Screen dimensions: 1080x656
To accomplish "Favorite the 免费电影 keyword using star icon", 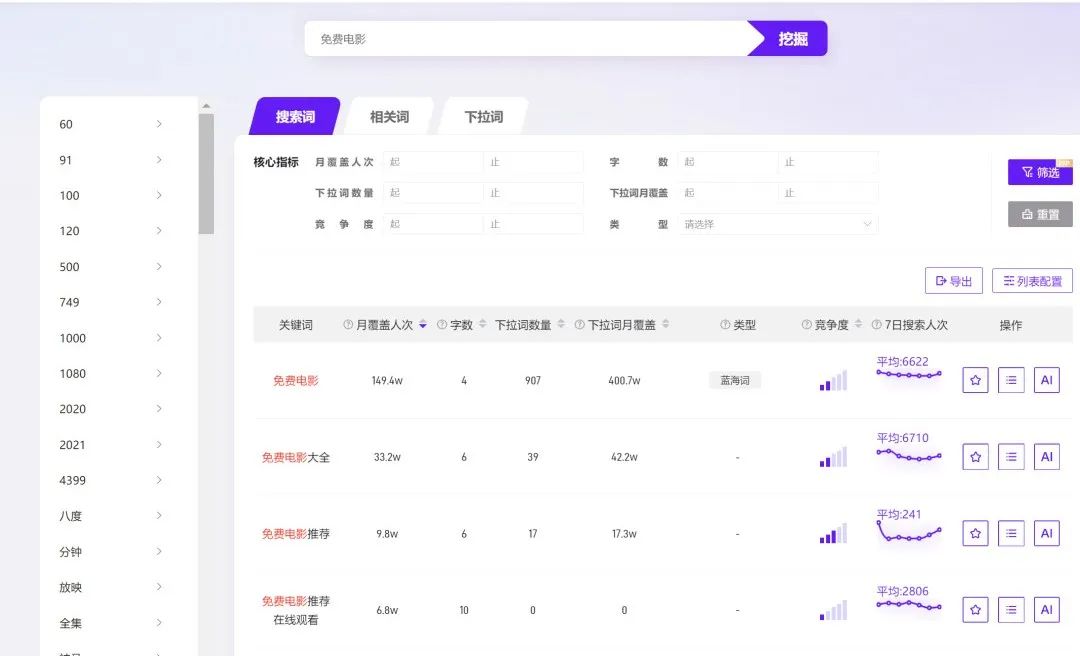I will point(975,380).
